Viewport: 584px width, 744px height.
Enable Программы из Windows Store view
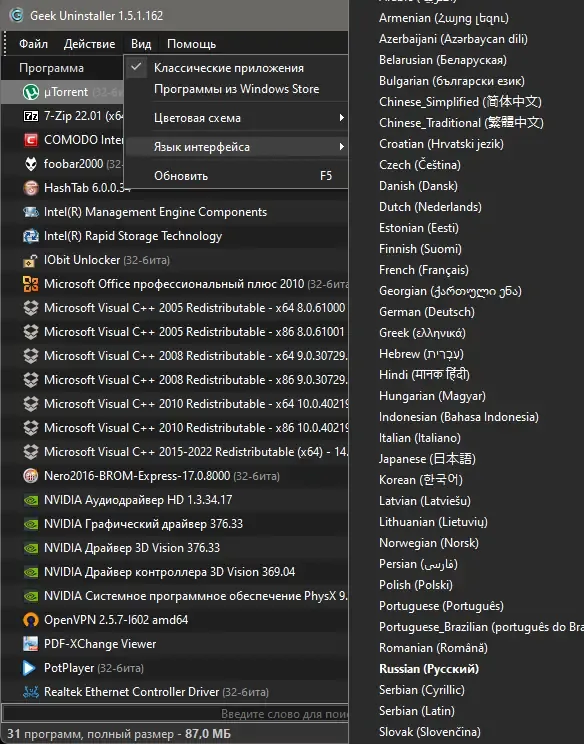236,89
